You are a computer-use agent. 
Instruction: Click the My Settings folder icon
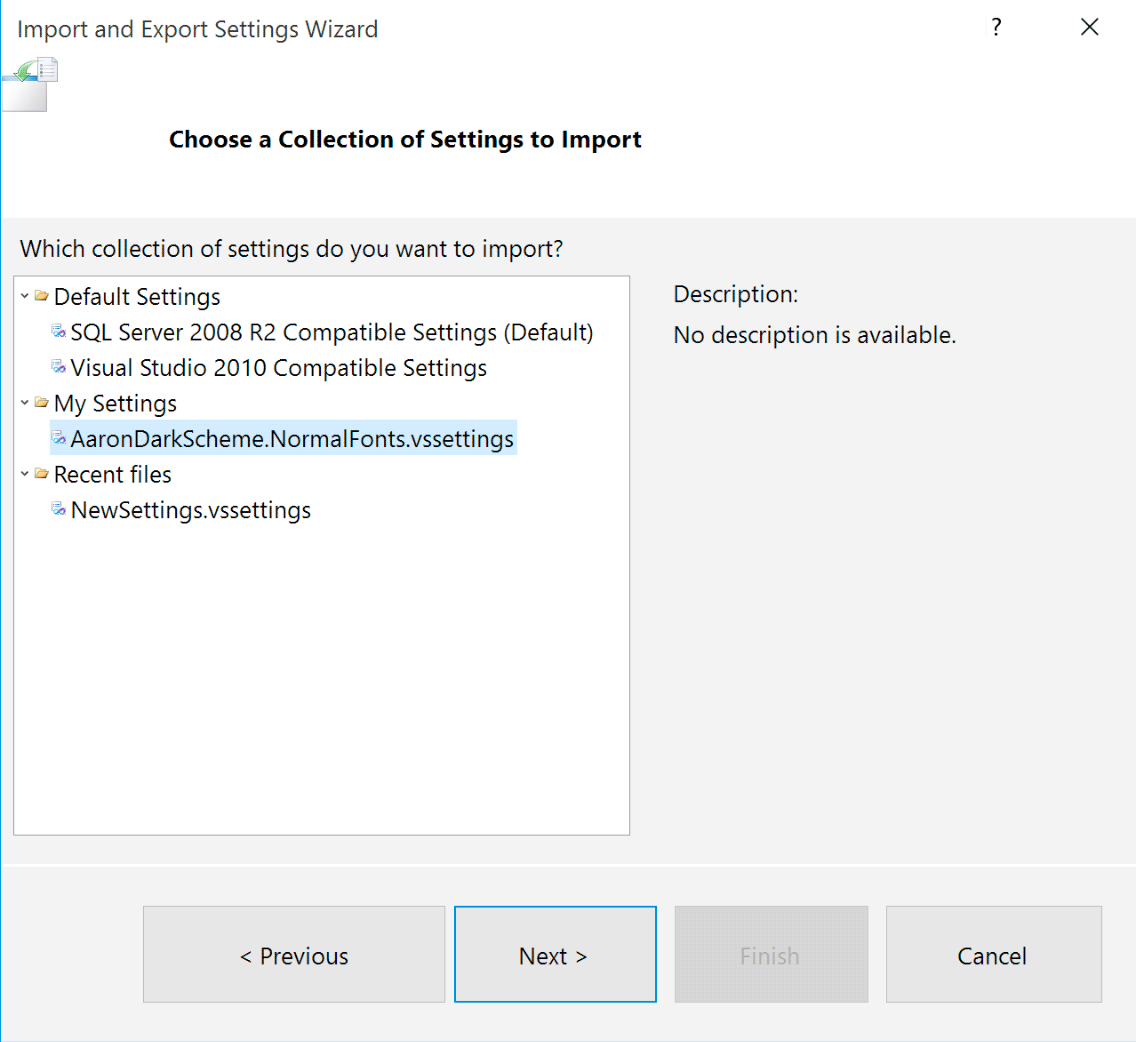(41, 404)
